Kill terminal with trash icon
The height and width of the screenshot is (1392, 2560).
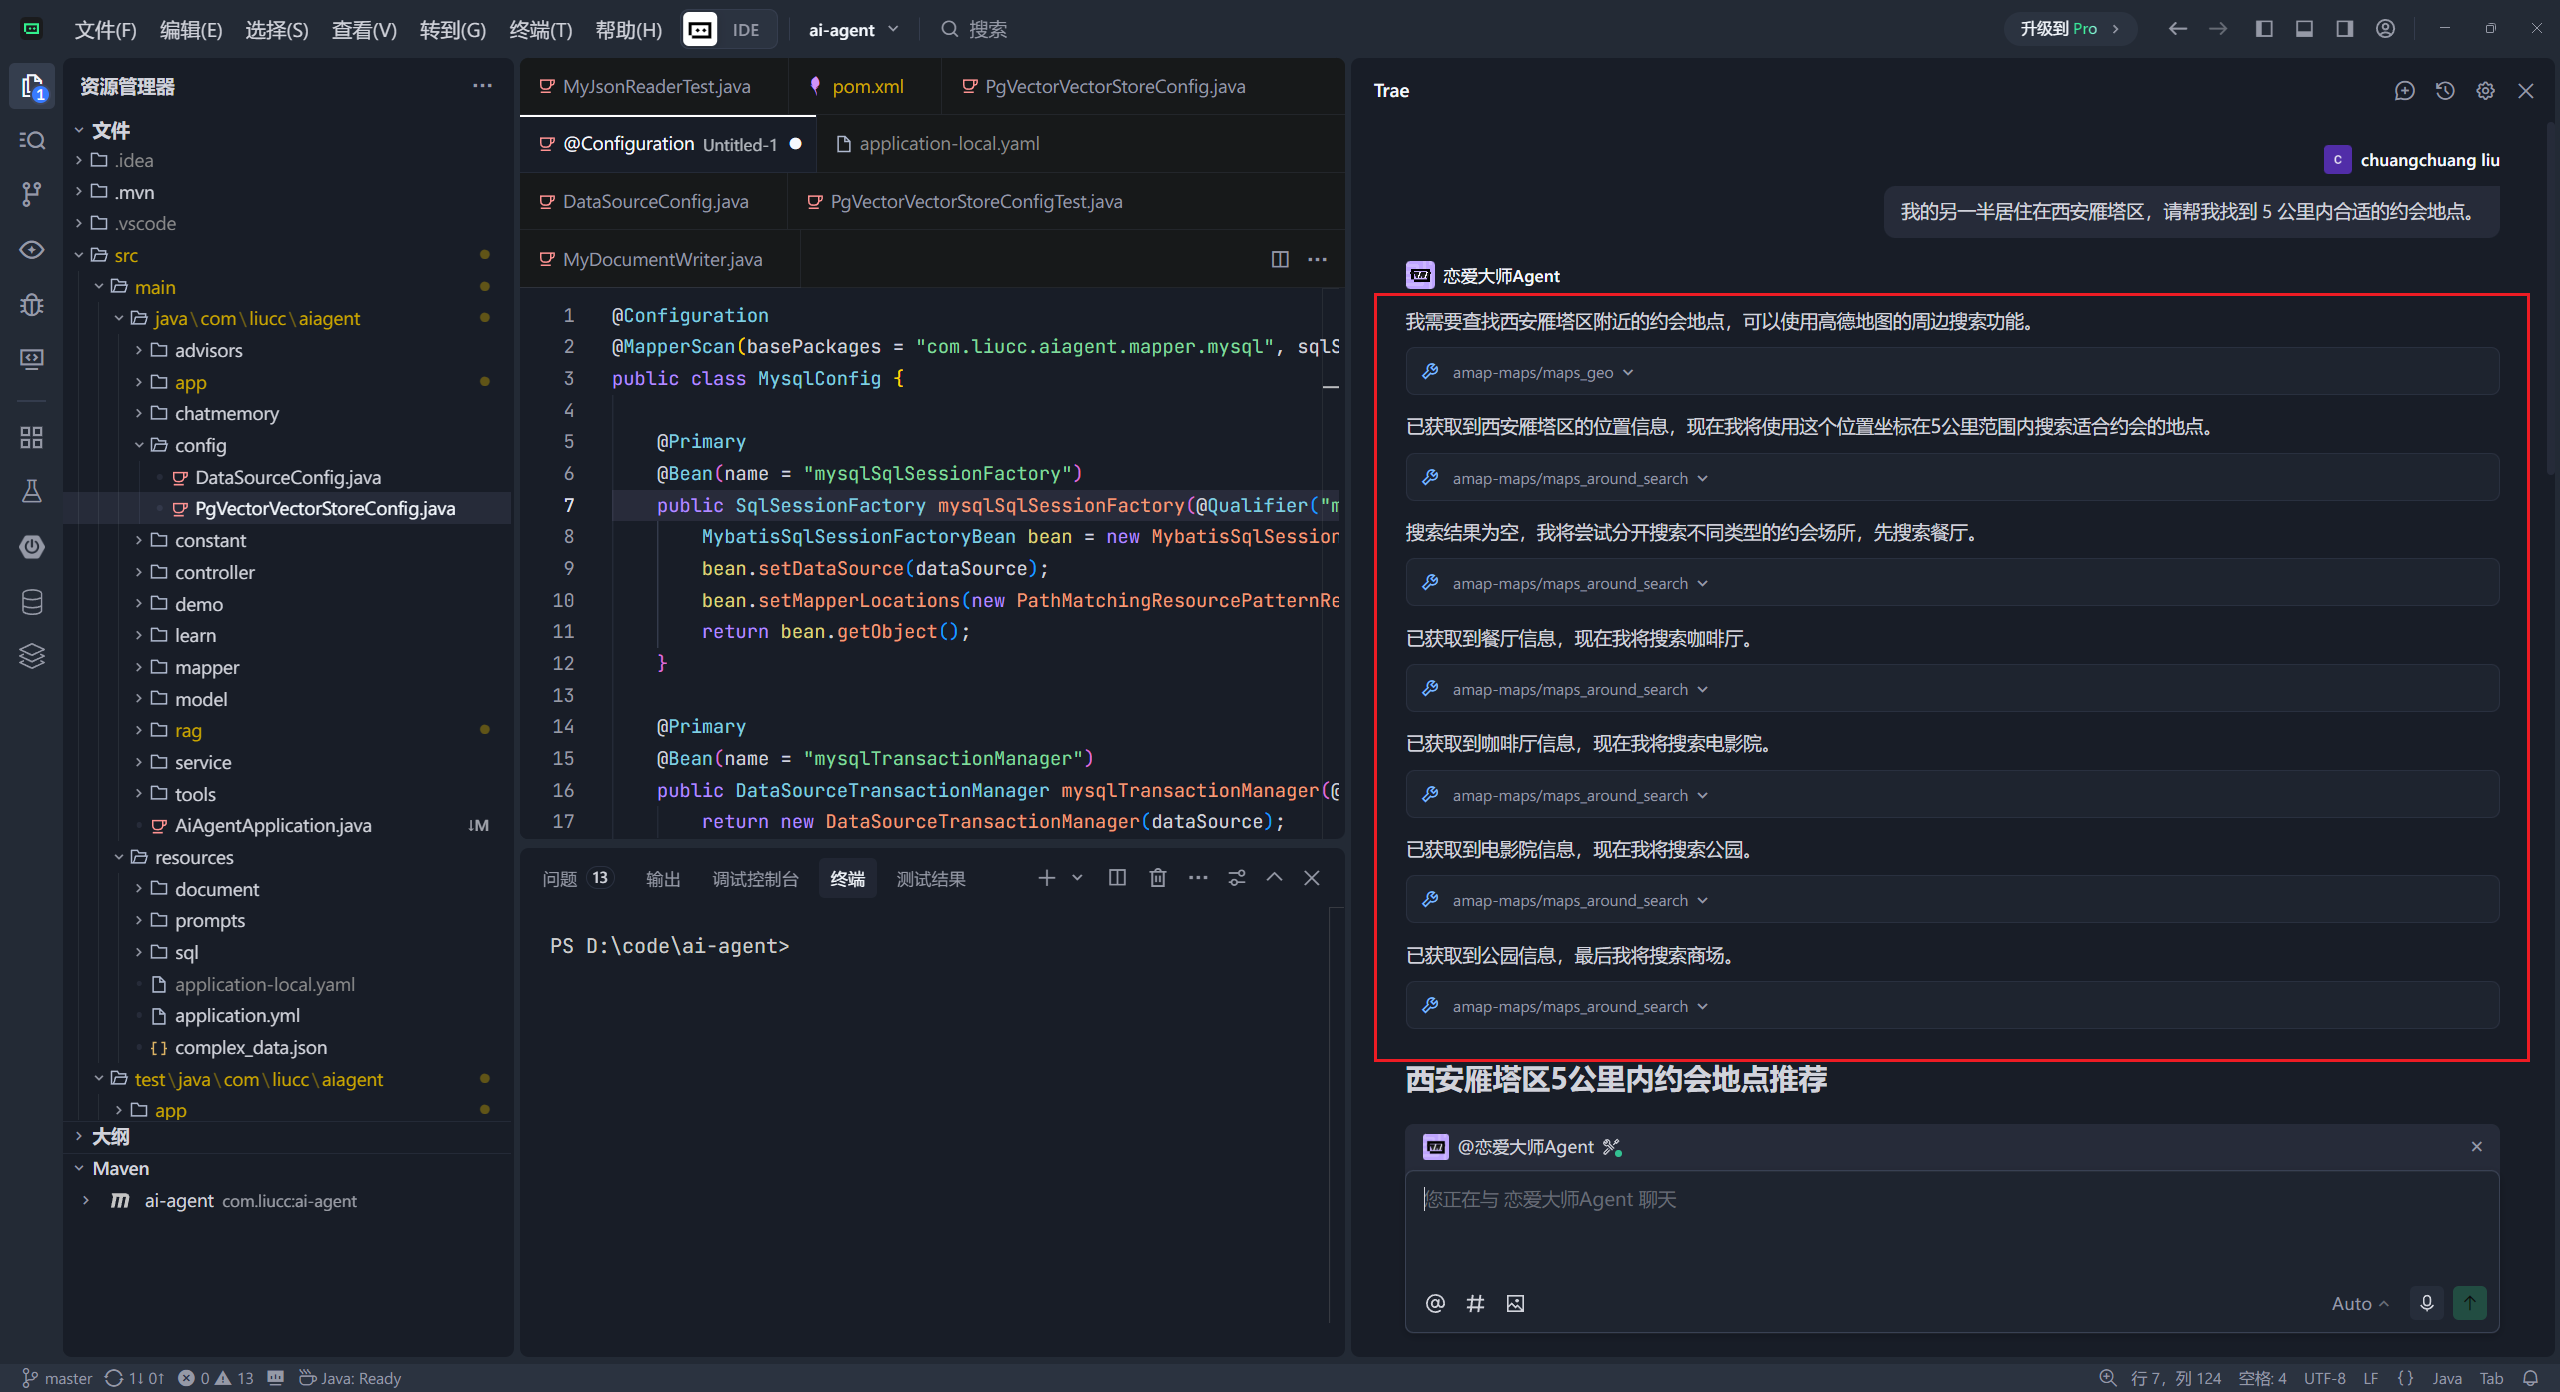pos(1158,878)
